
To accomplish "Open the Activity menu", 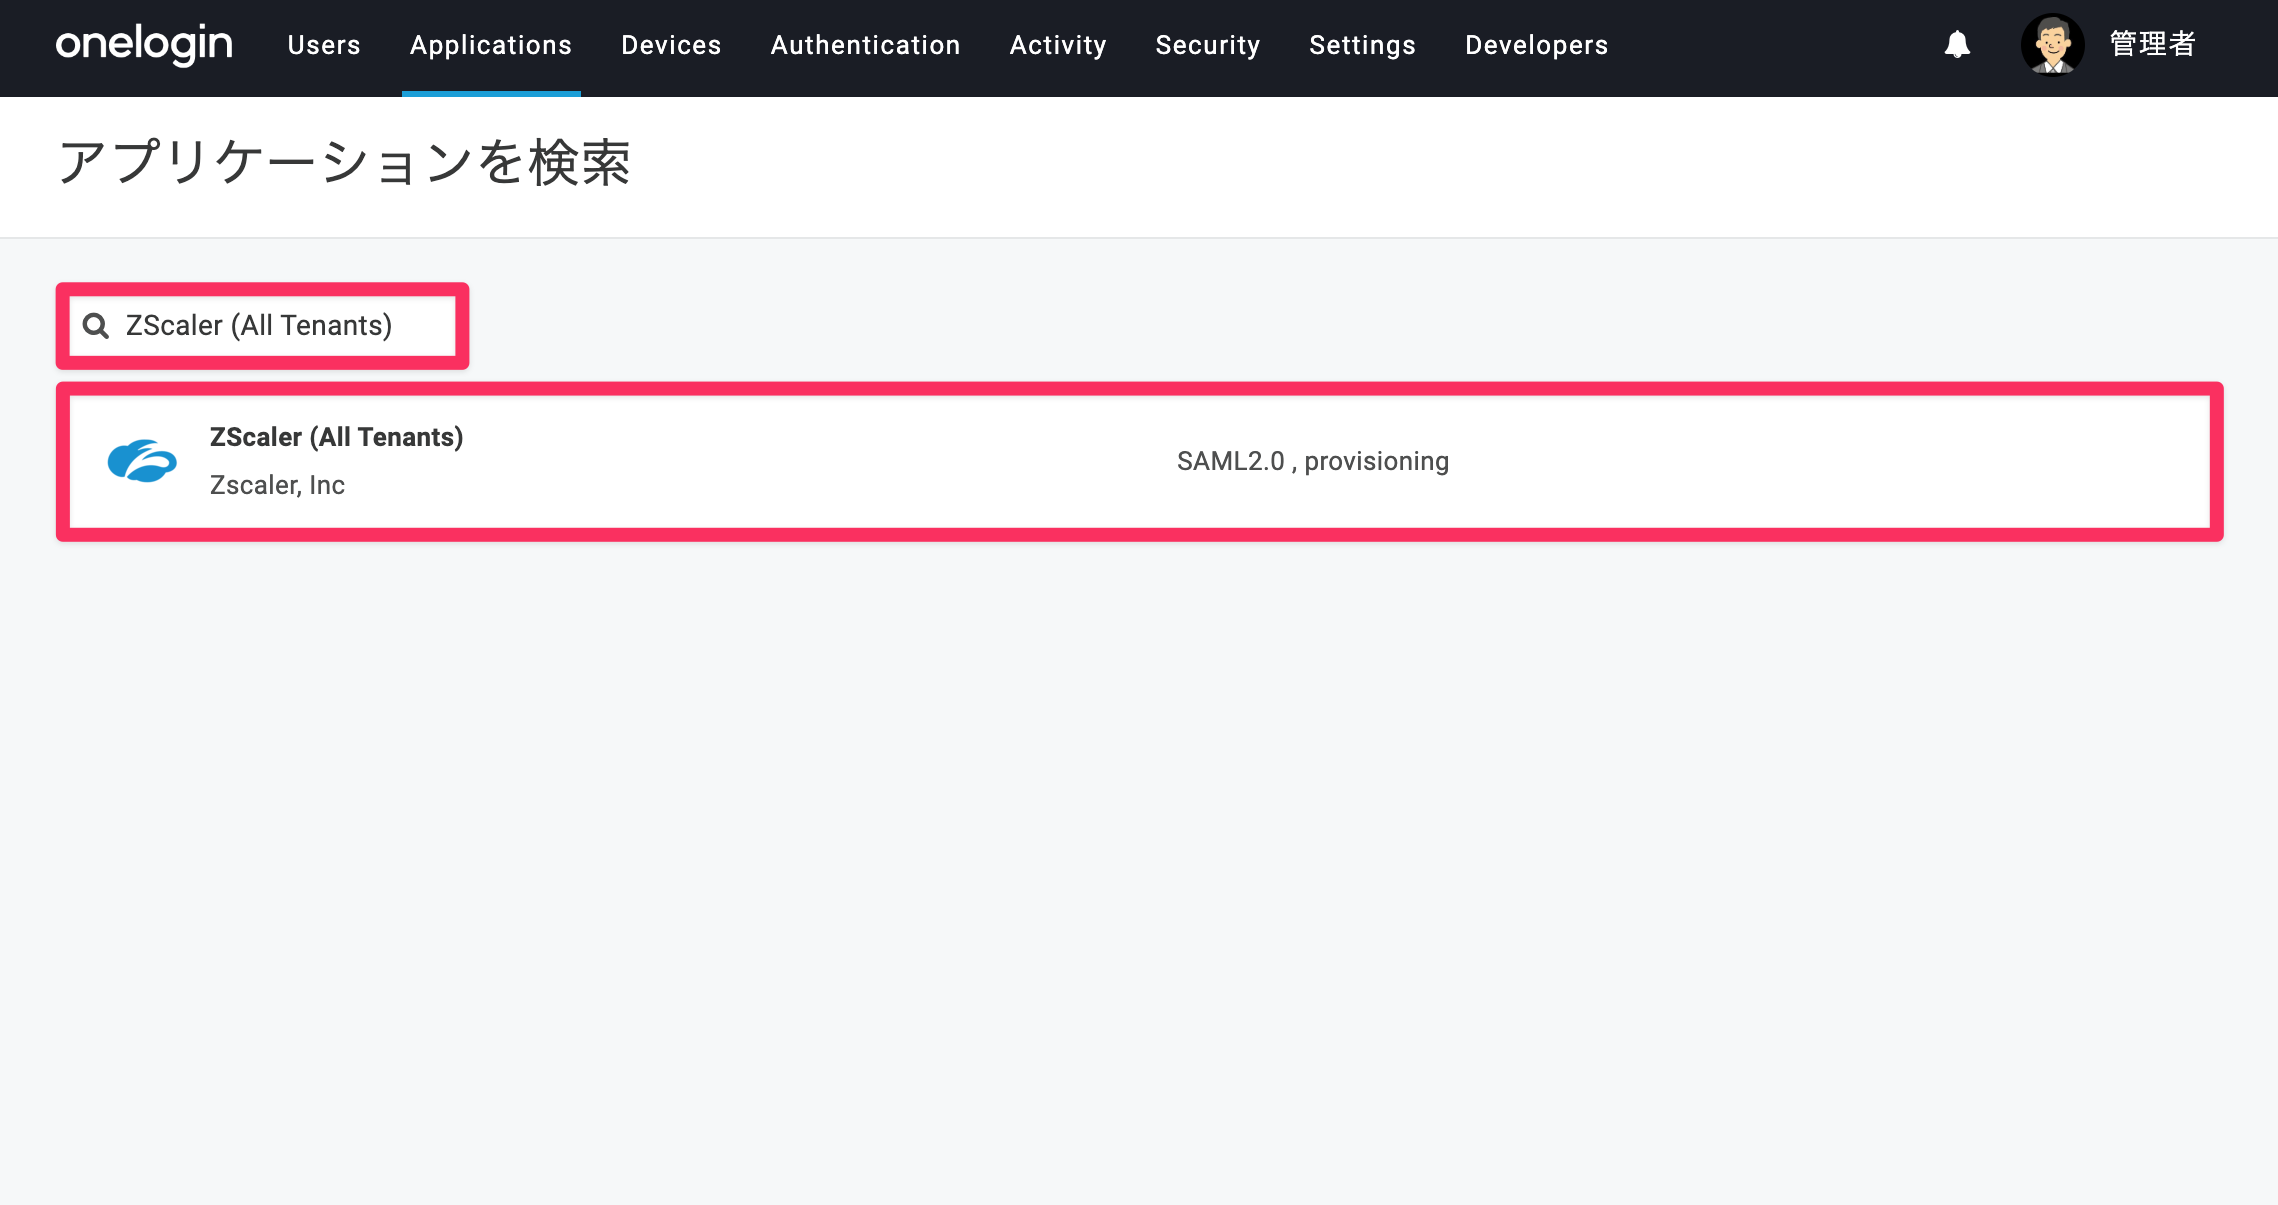I will click(x=1058, y=45).
